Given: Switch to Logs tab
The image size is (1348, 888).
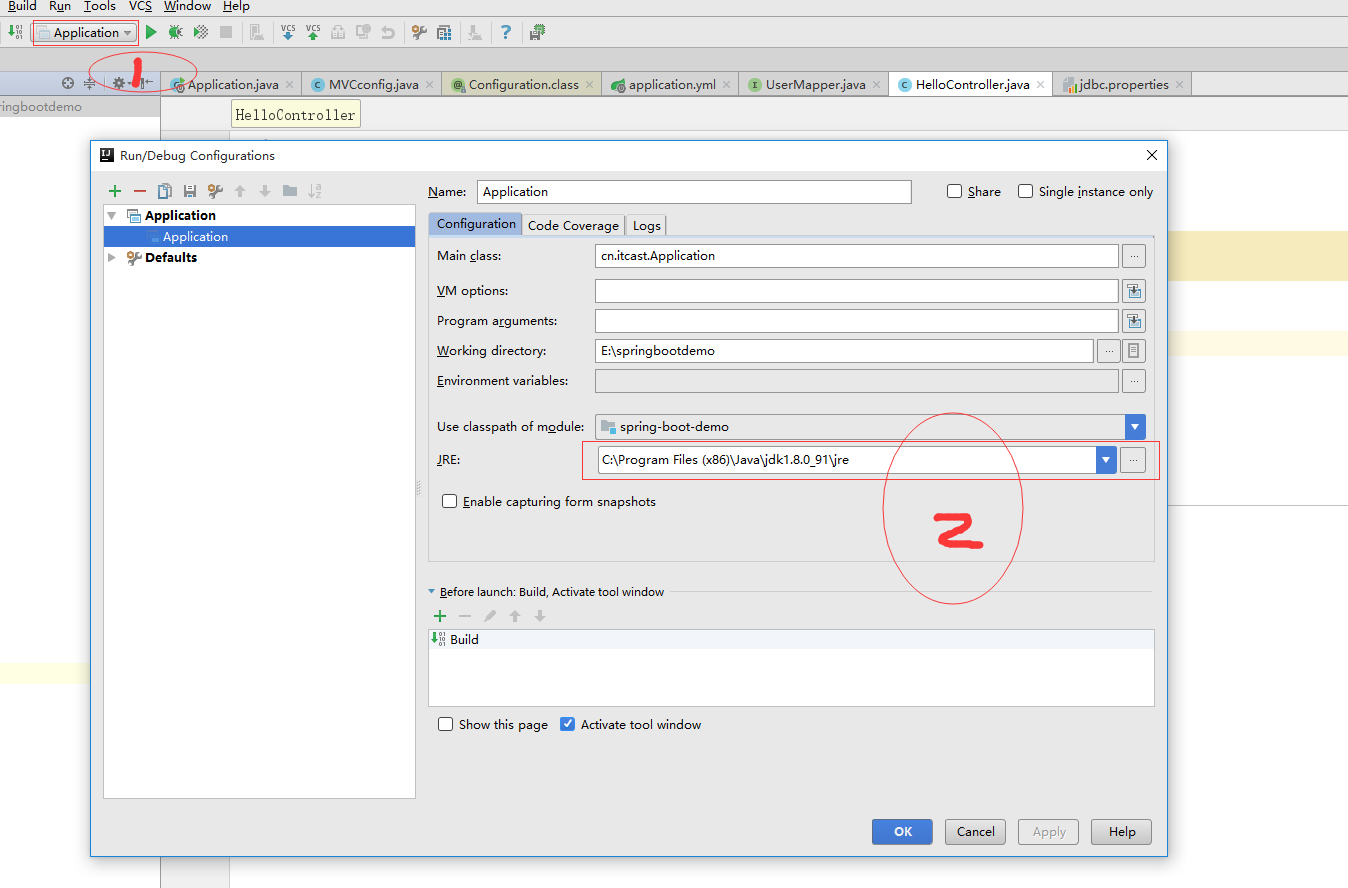Looking at the screenshot, I should coord(647,225).
